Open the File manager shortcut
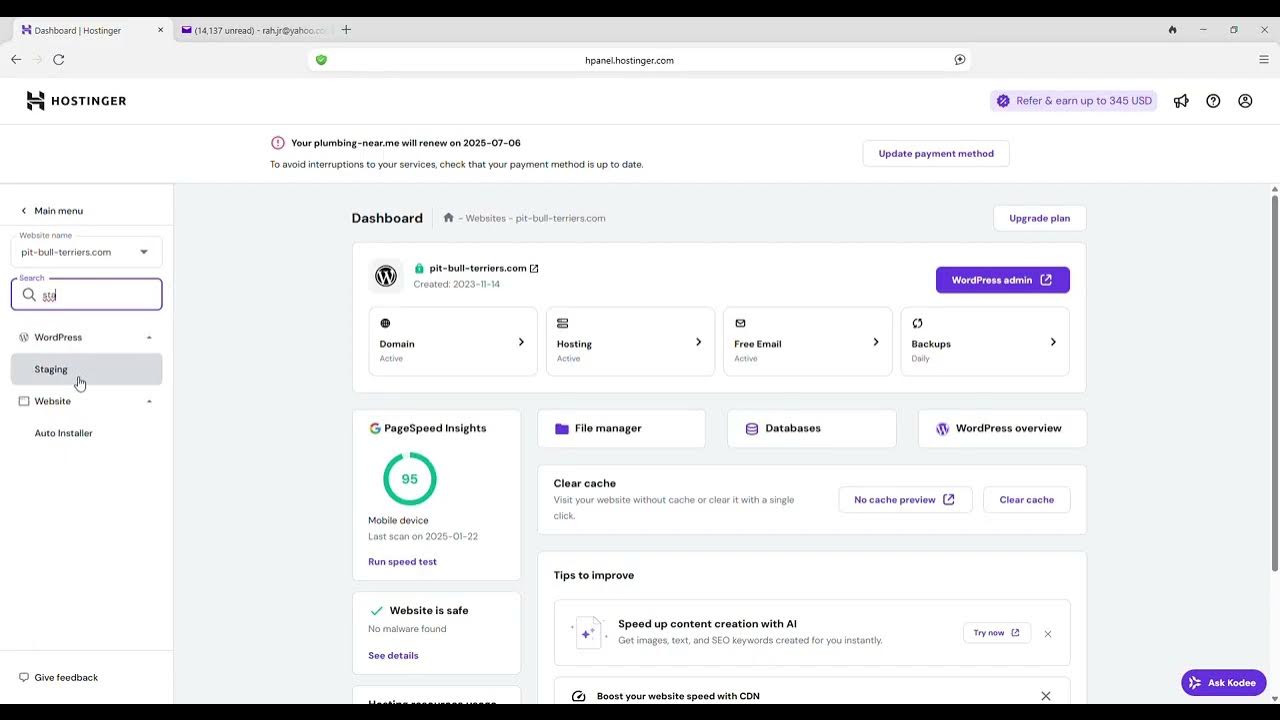This screenshot has height=720, width=1280. tap(621, 428)
